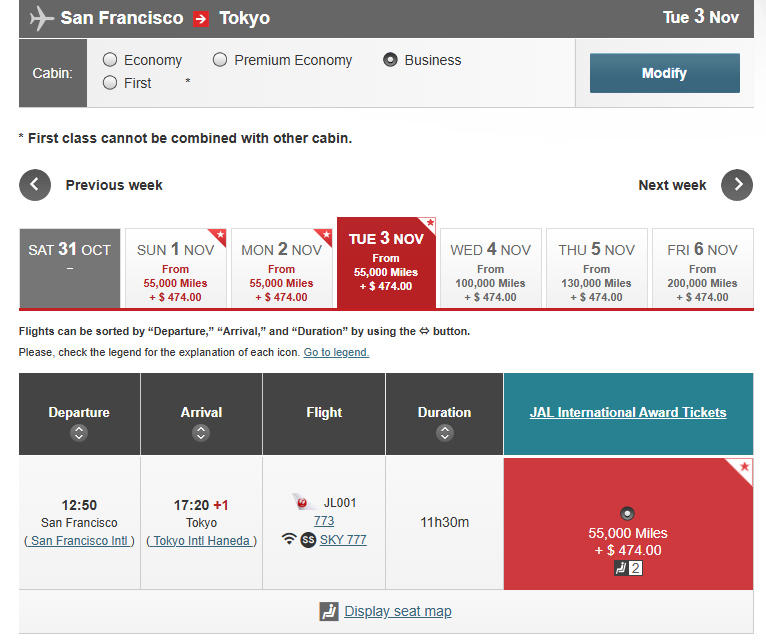The width and height of the screenshot is (766, 643).
Task: Click the red arrow between San Francisco and Tokyo
Action: pyautogui.click(x=201, y=19)
